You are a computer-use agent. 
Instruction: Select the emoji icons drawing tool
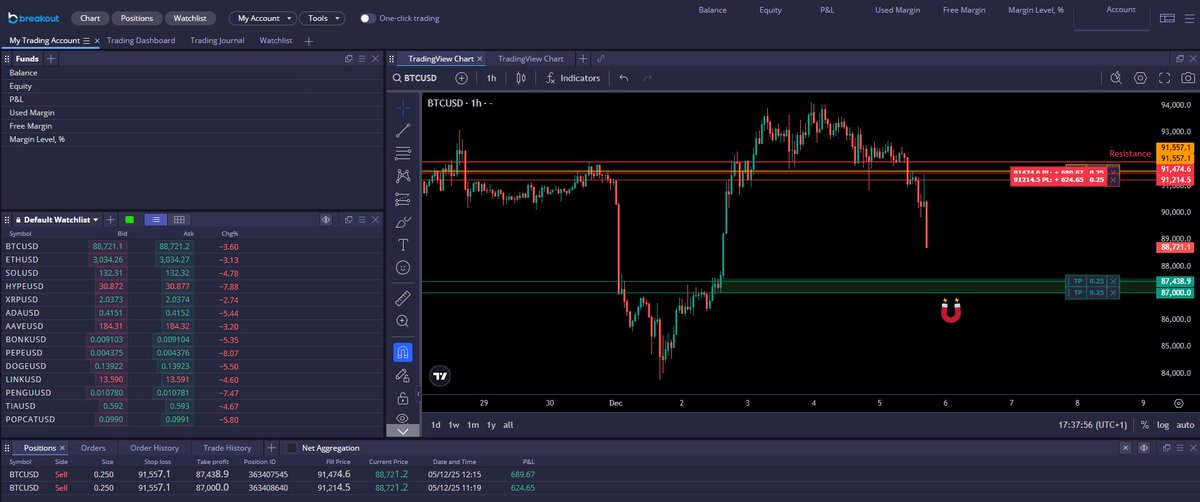pyautogui.click(x=403, y=268)
